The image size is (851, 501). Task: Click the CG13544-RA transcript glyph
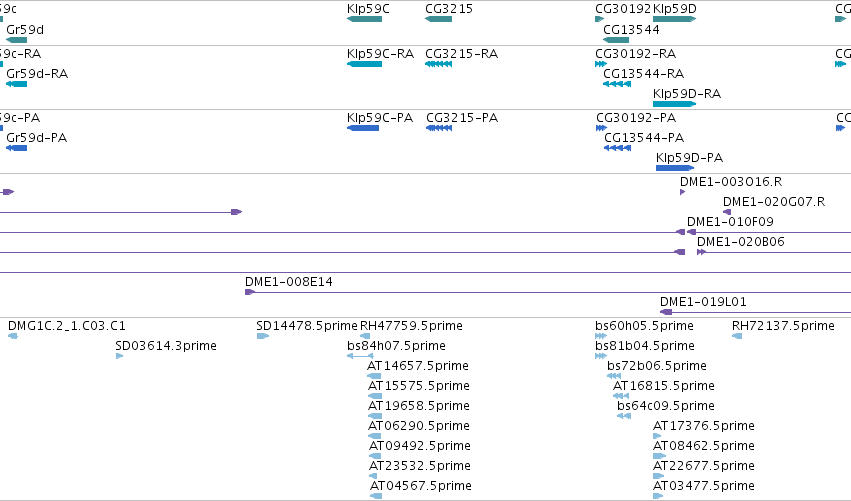click(x=617, y=84)
